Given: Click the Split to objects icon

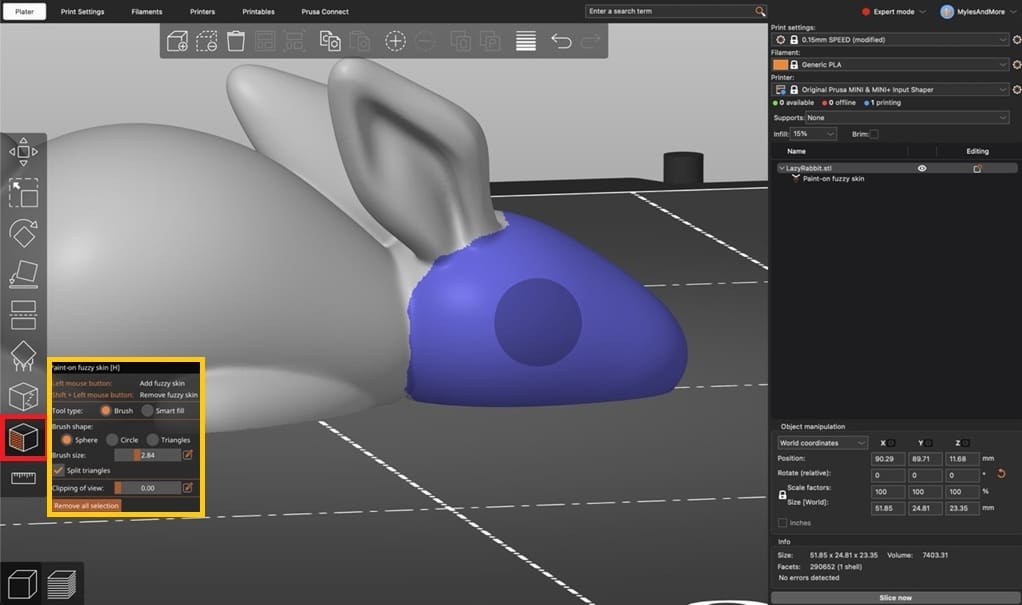Looking at the screenshot, I should coord(461,41).
